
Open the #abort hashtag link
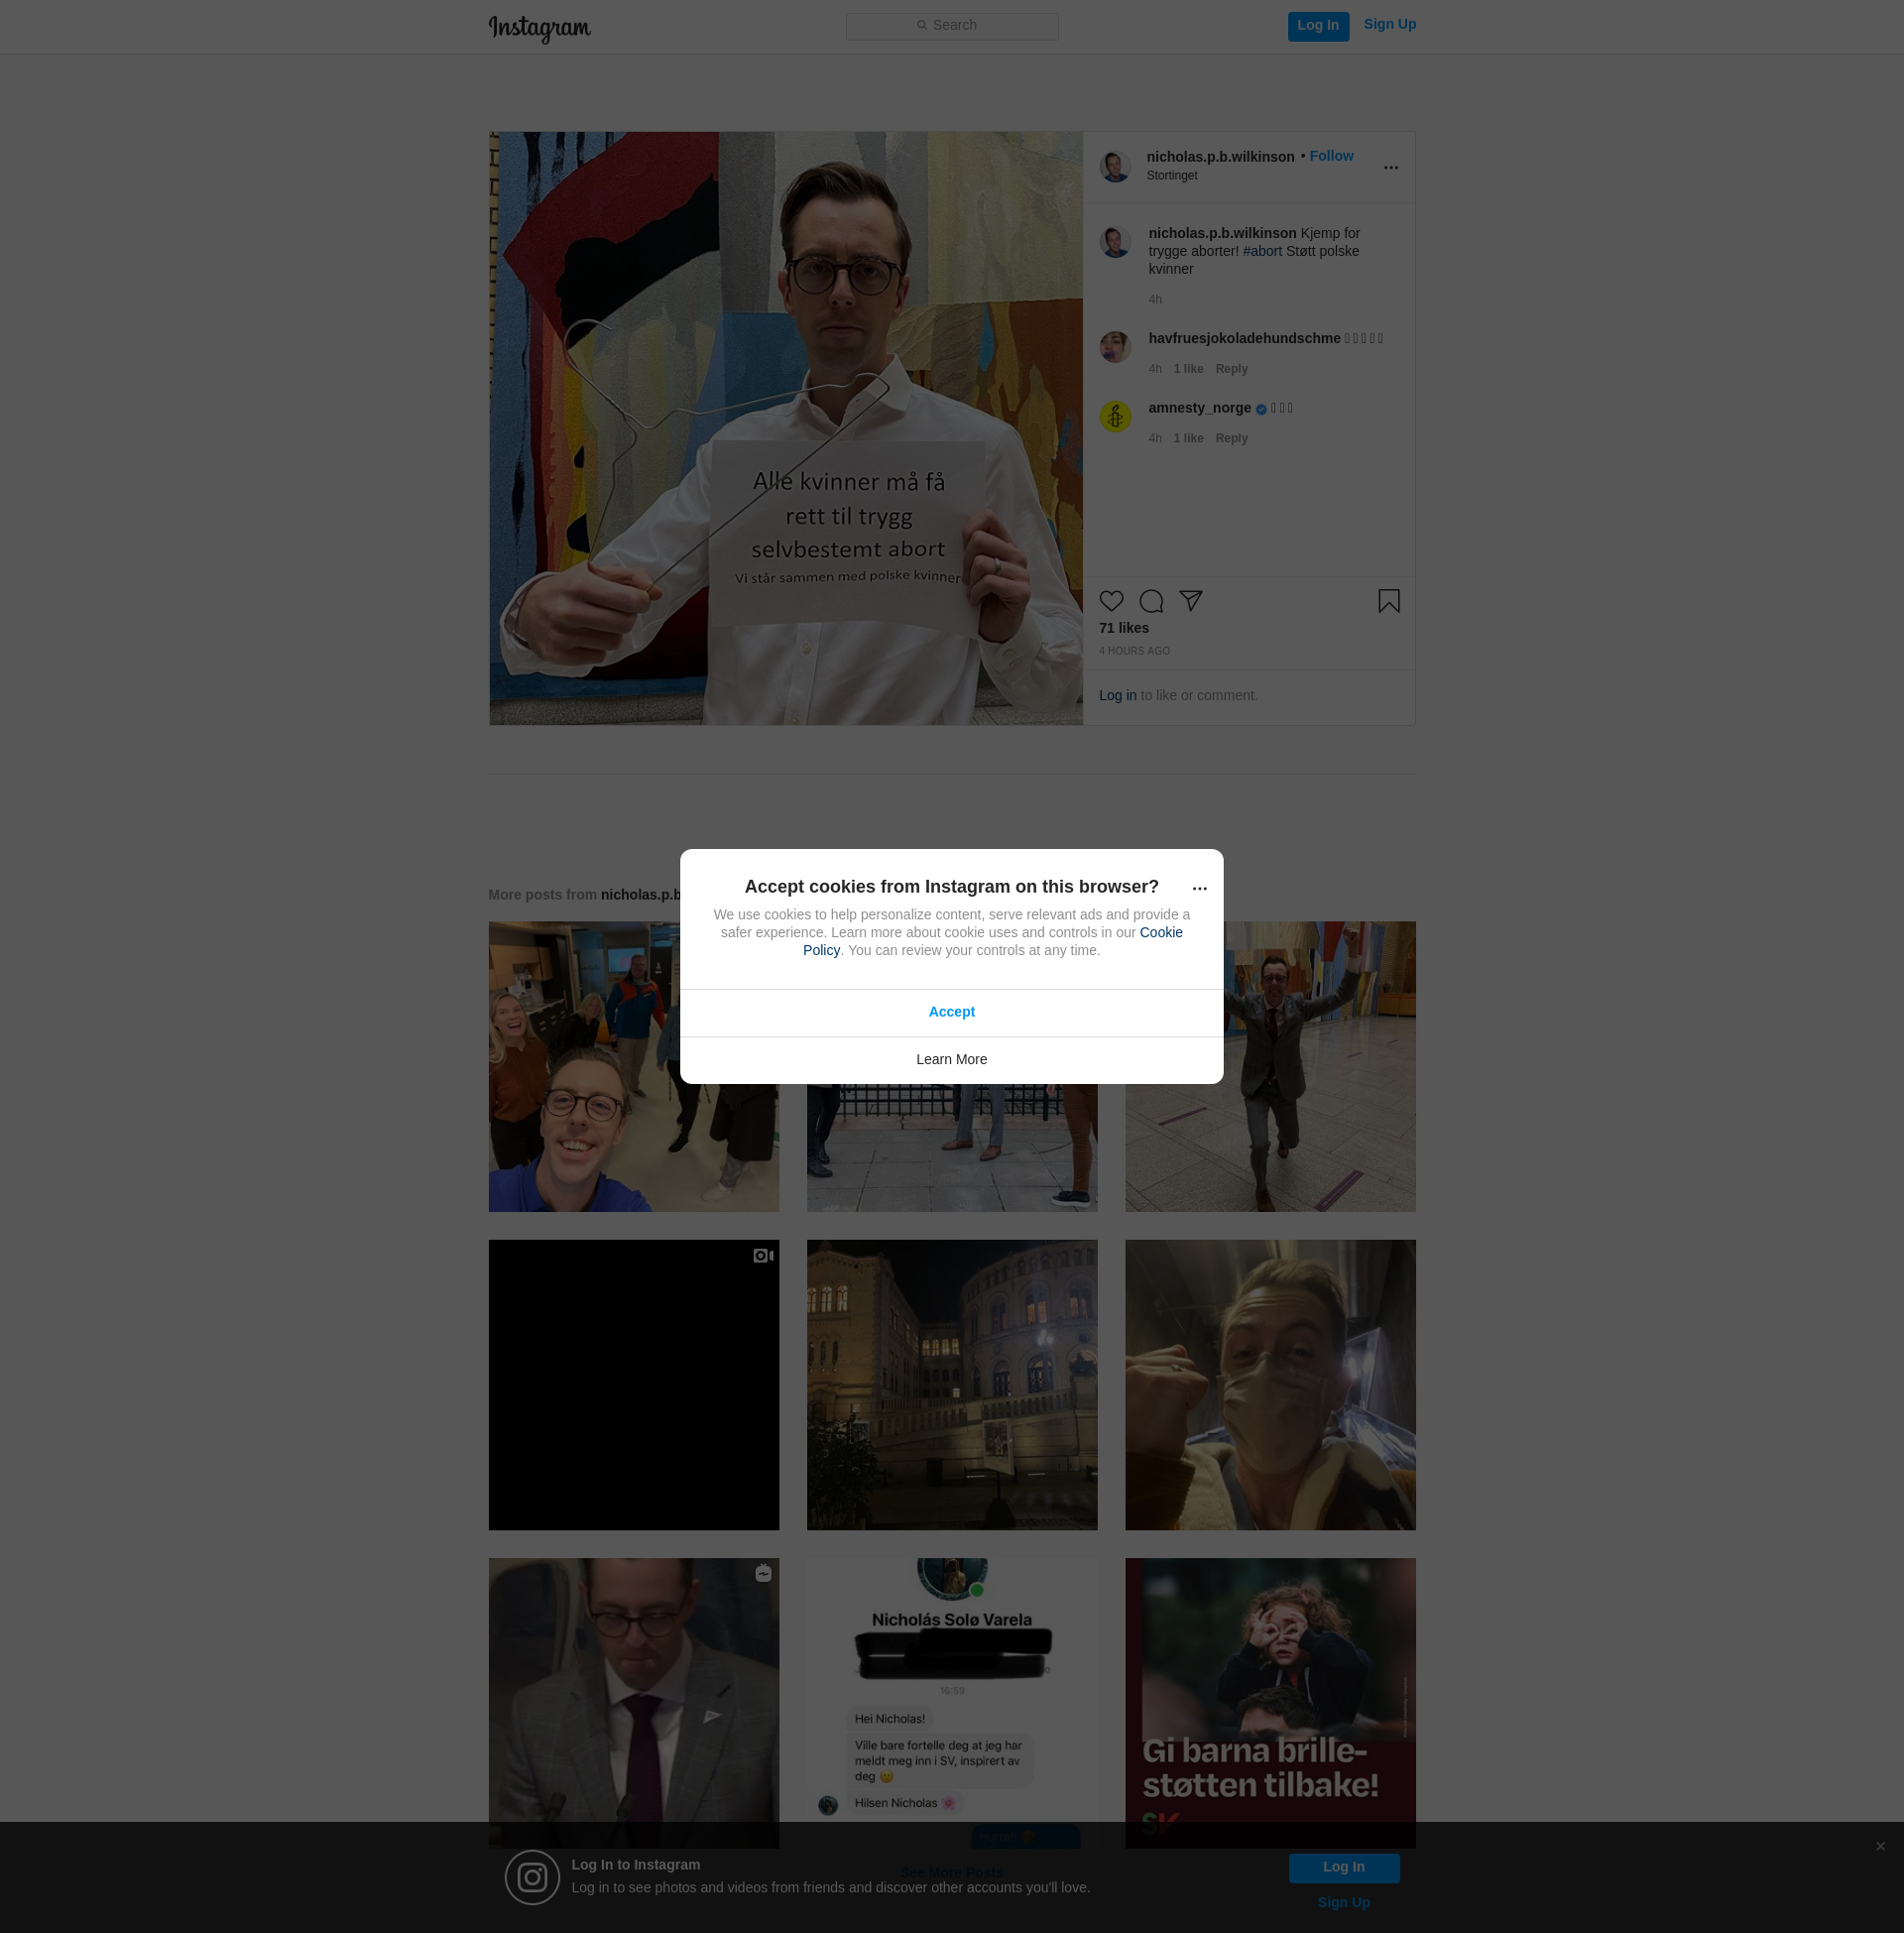[1262, 251]
